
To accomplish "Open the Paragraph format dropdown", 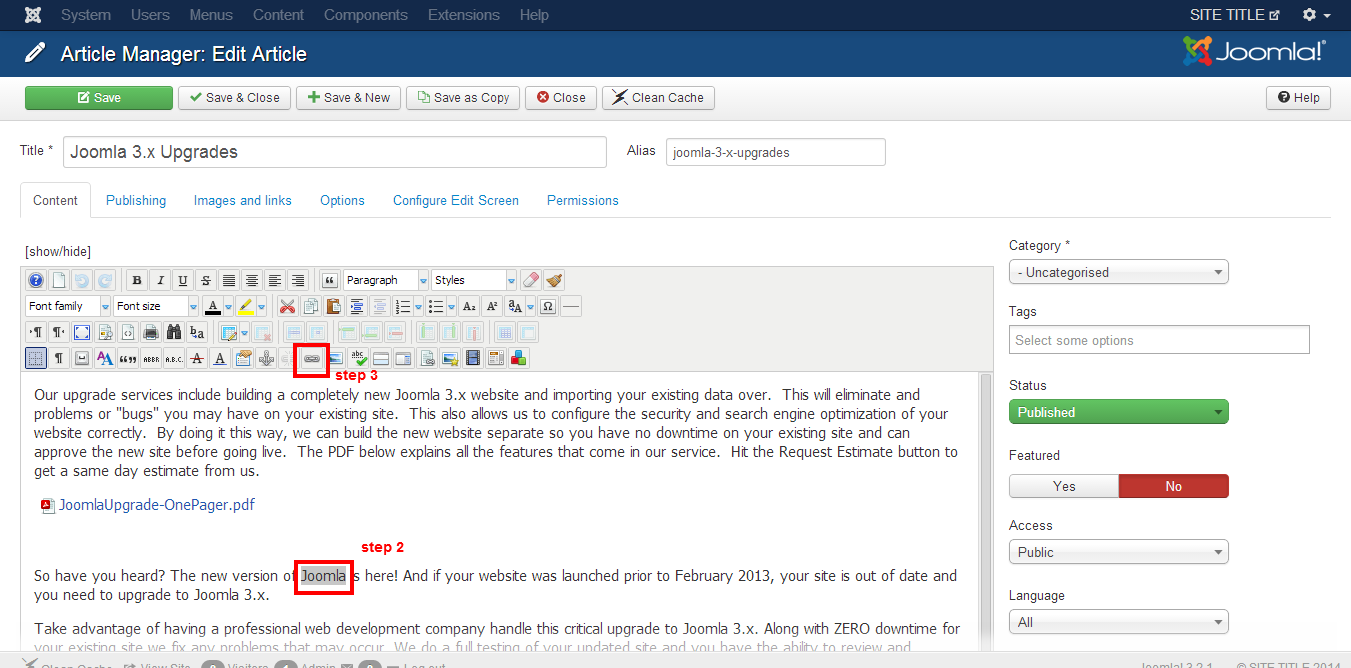I will click(386, 281).
